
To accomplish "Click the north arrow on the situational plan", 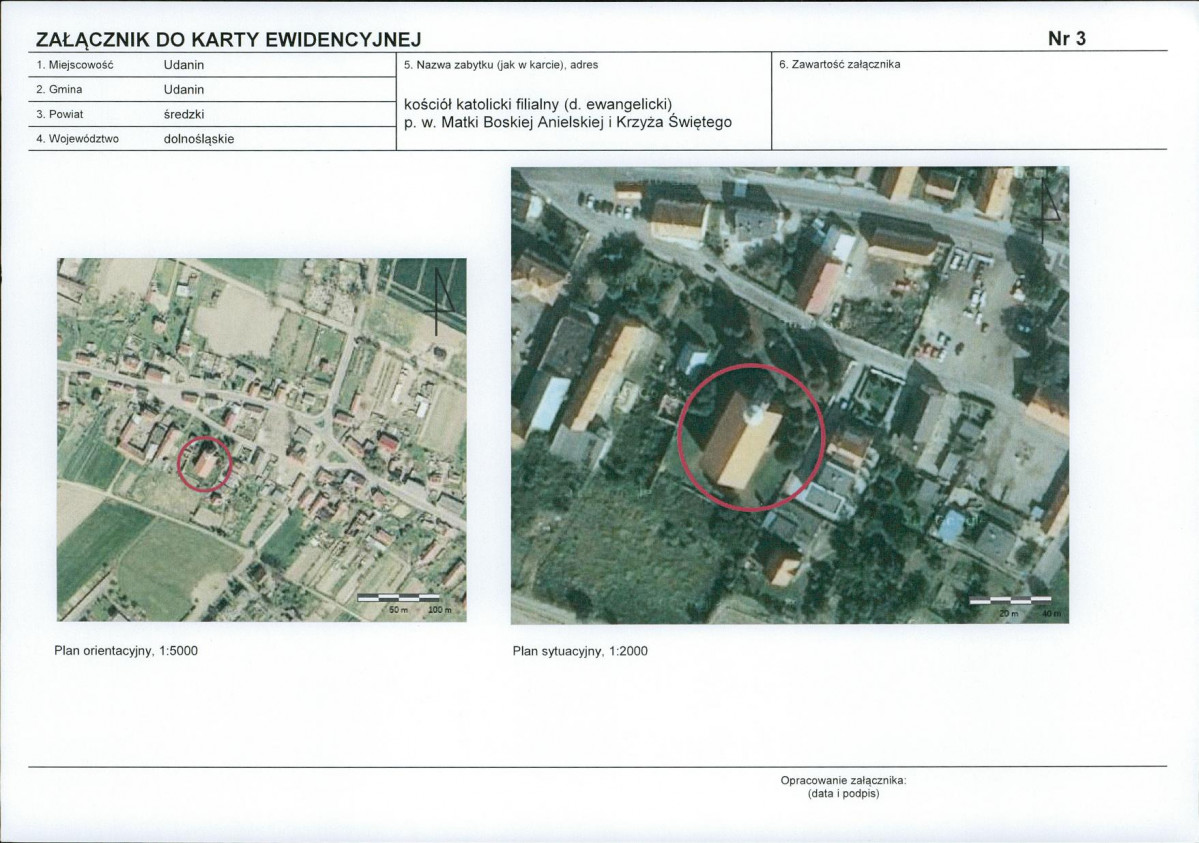I will (x=1048, y=207).
